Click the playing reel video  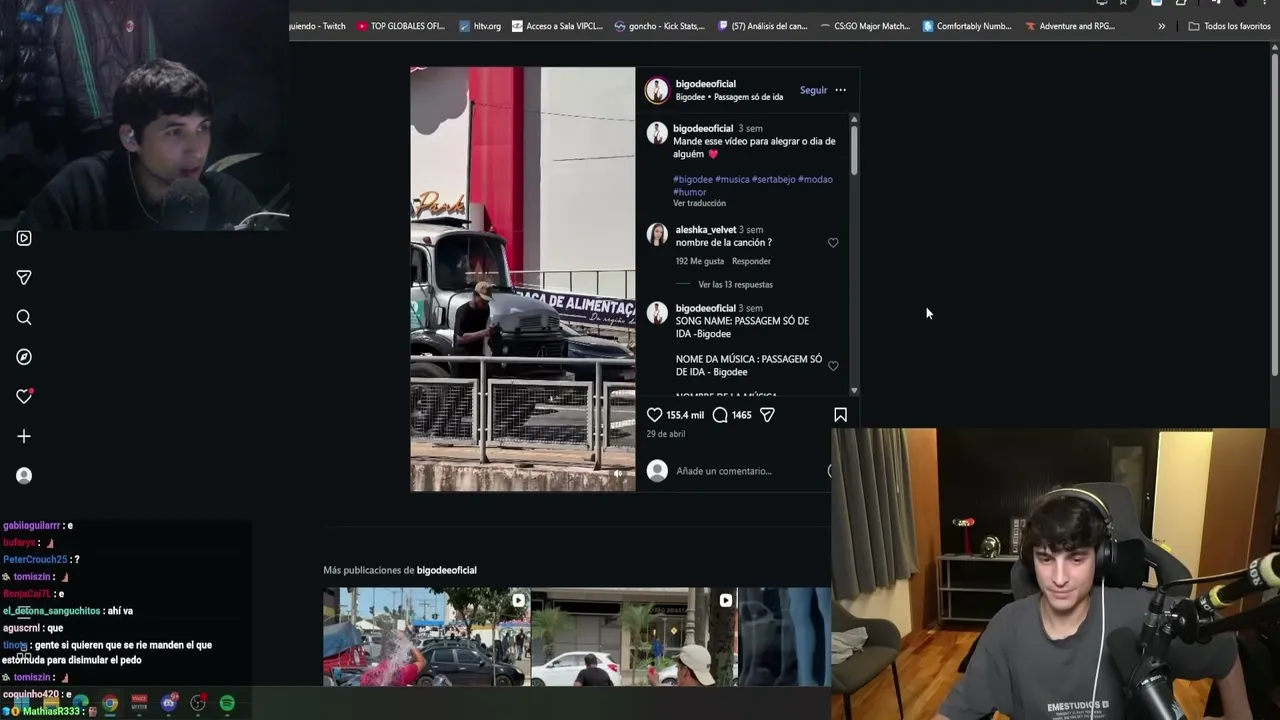tap(522, 279)
